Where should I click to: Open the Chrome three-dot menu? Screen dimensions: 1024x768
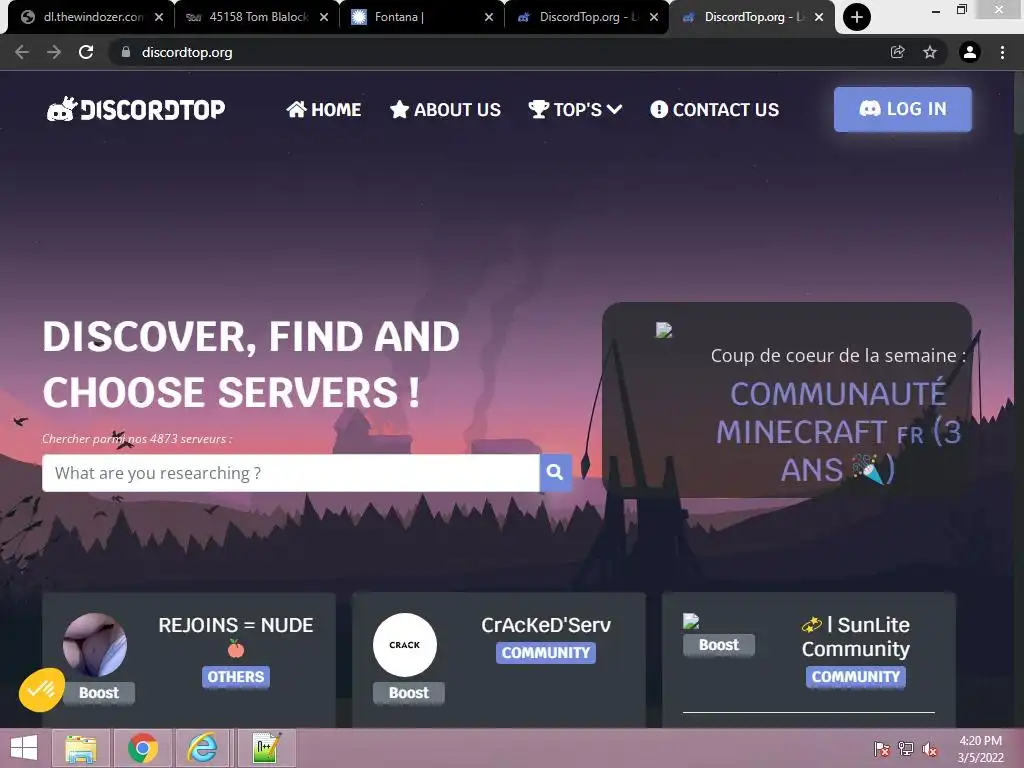tap(1002, 52)
